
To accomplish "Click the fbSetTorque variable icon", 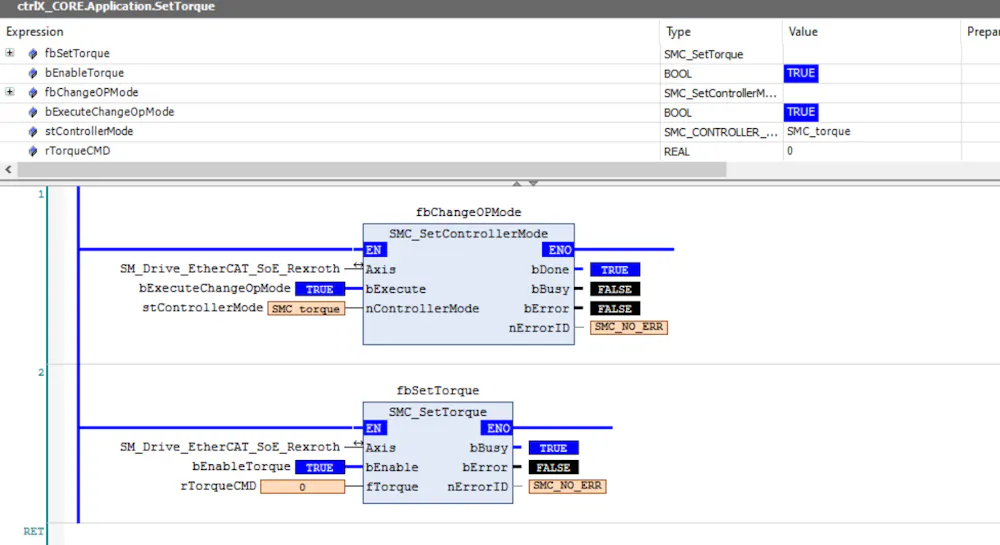I will (x=33, y=54).
